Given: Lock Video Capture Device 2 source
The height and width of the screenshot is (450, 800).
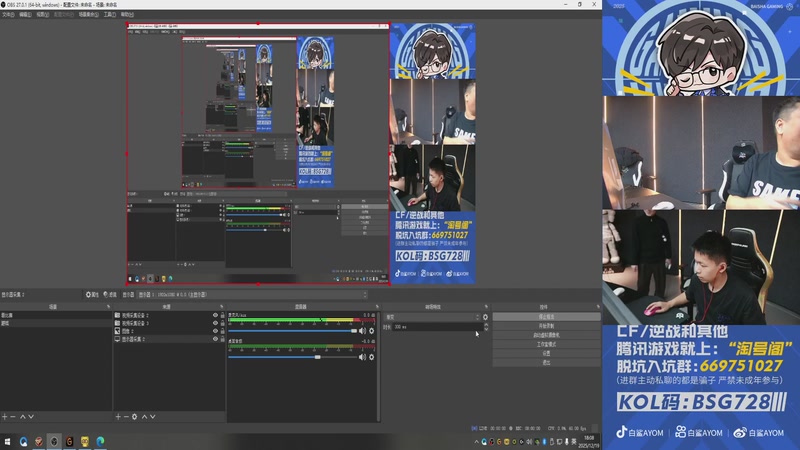Looking at the screenshot, I should (222, 315).
